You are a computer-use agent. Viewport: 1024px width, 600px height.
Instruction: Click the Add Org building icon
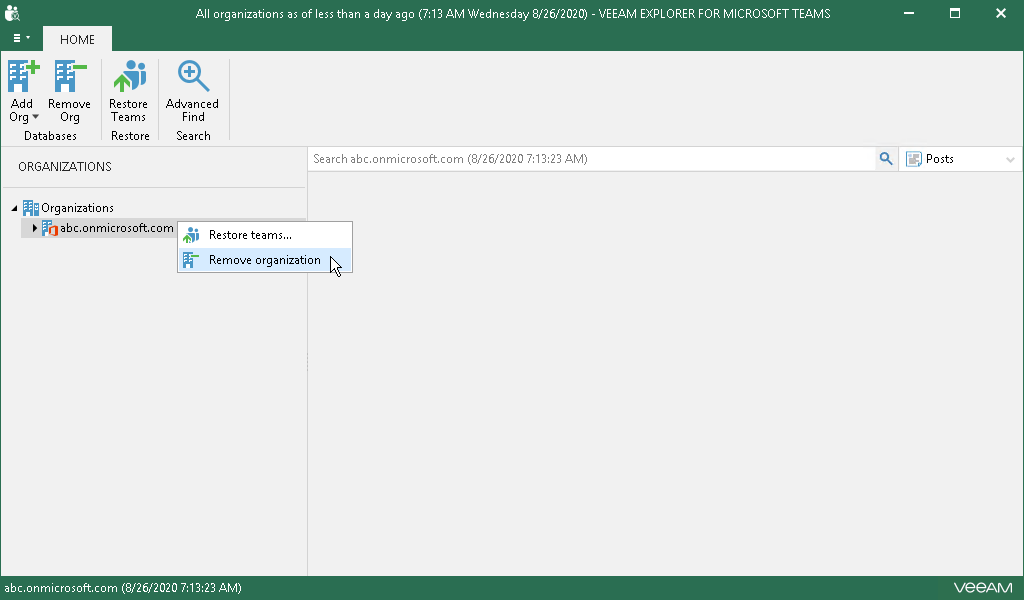click(24, 76)
